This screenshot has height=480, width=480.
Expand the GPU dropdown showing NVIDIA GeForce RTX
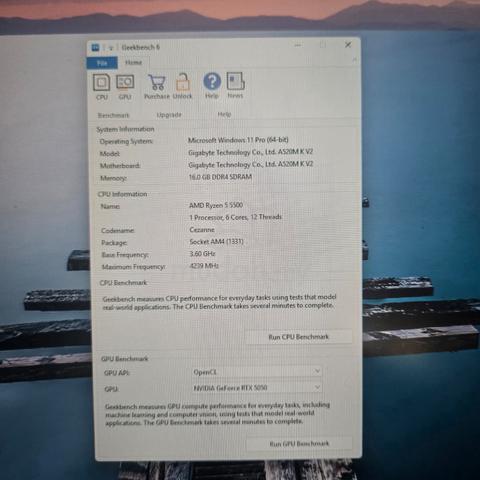tap(257, 388)
